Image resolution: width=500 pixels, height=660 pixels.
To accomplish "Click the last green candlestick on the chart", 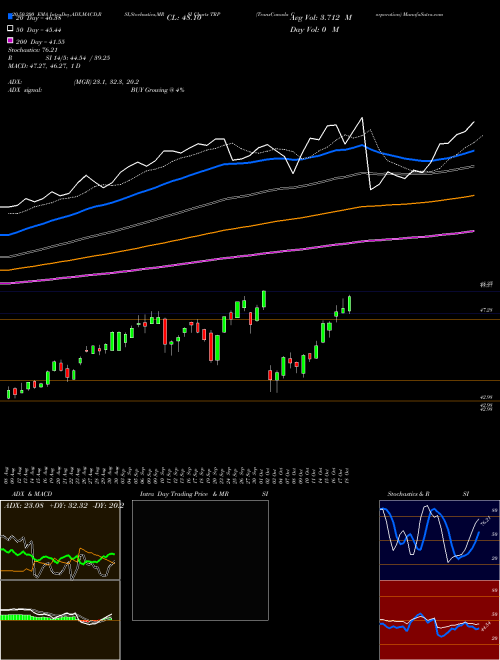I will coord(349,304).
